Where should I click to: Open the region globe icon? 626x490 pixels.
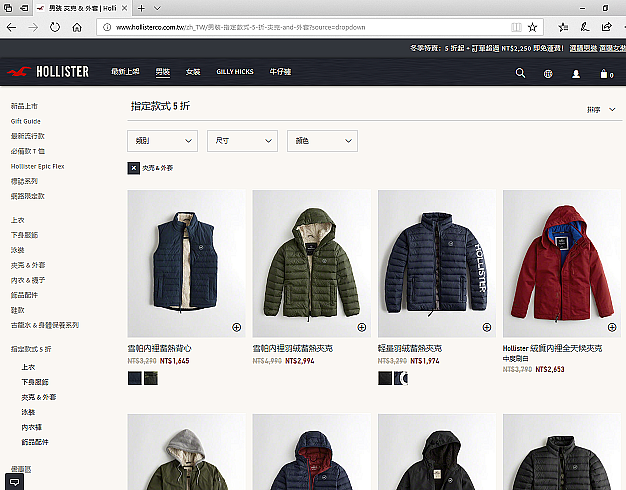coord(548,74)
